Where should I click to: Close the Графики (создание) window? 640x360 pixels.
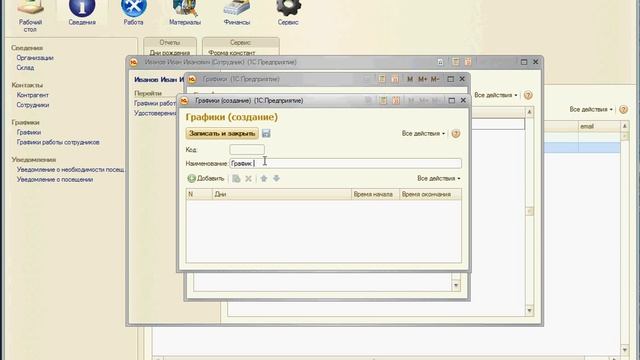(463, 100)
